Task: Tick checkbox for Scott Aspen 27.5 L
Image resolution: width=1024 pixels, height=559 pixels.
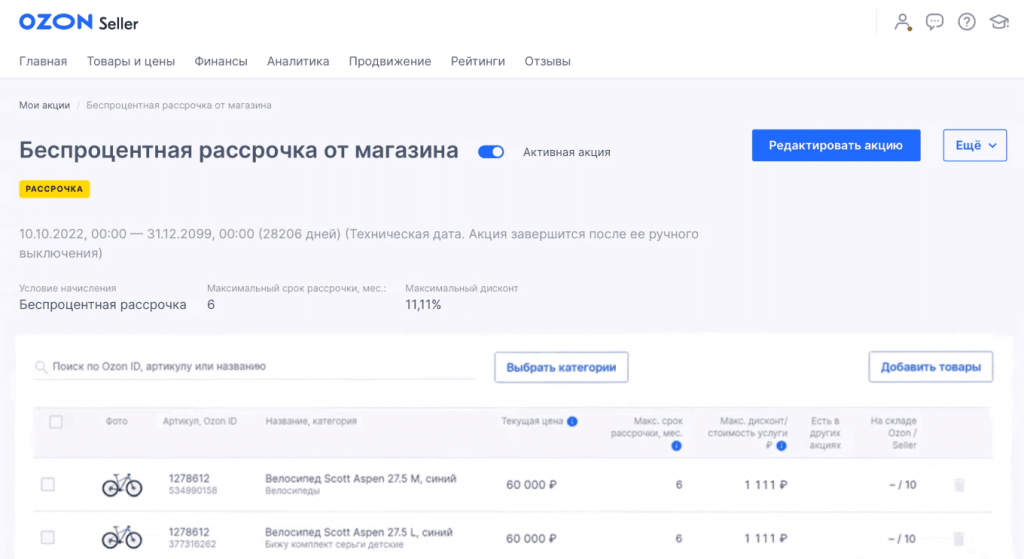Action: tap(48, 538)
